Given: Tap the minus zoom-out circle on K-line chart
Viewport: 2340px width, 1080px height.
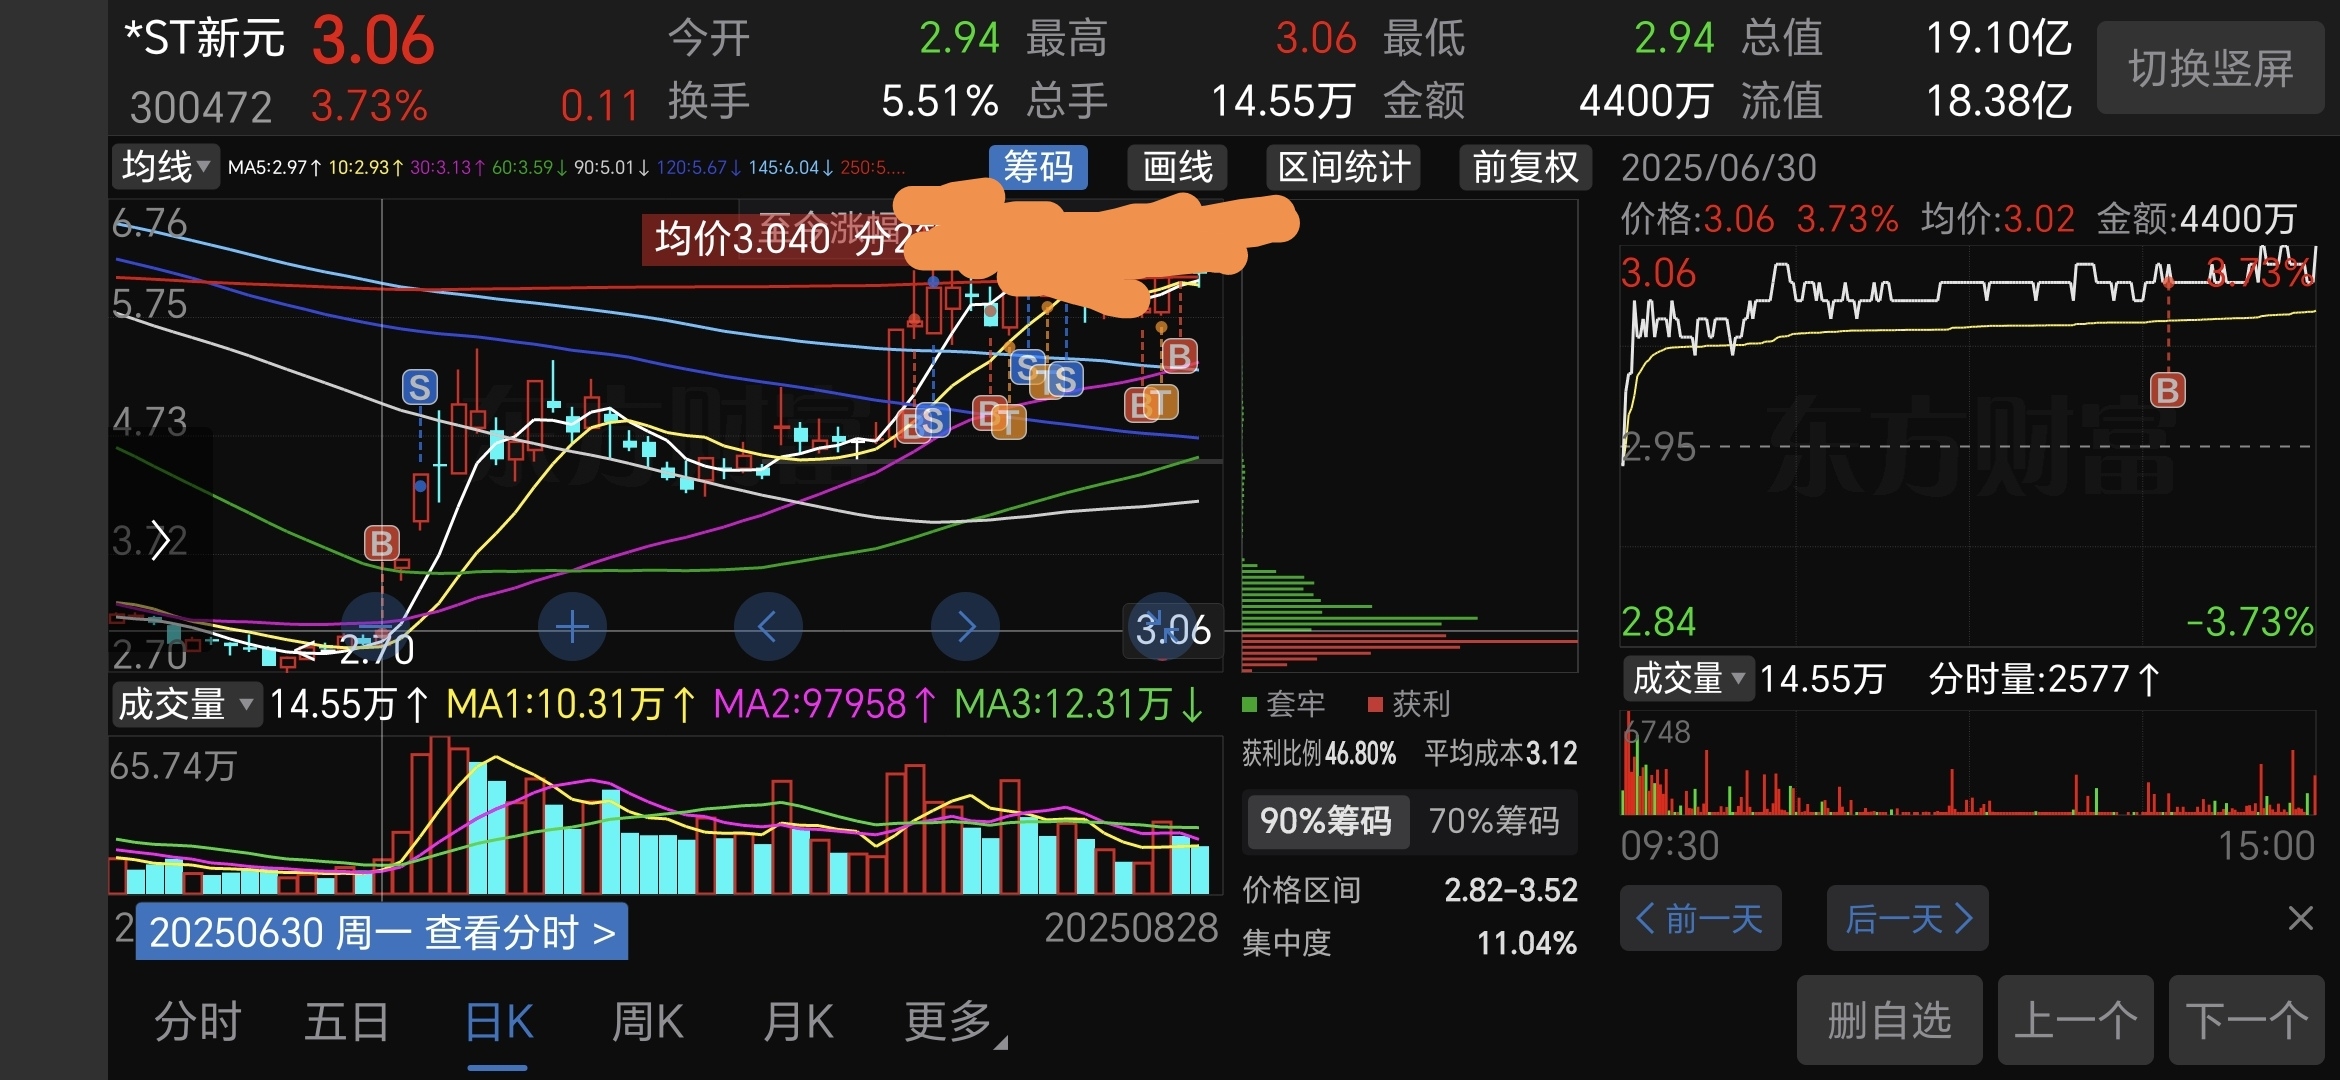Looking at the screenshot, I should coord(375,627).
